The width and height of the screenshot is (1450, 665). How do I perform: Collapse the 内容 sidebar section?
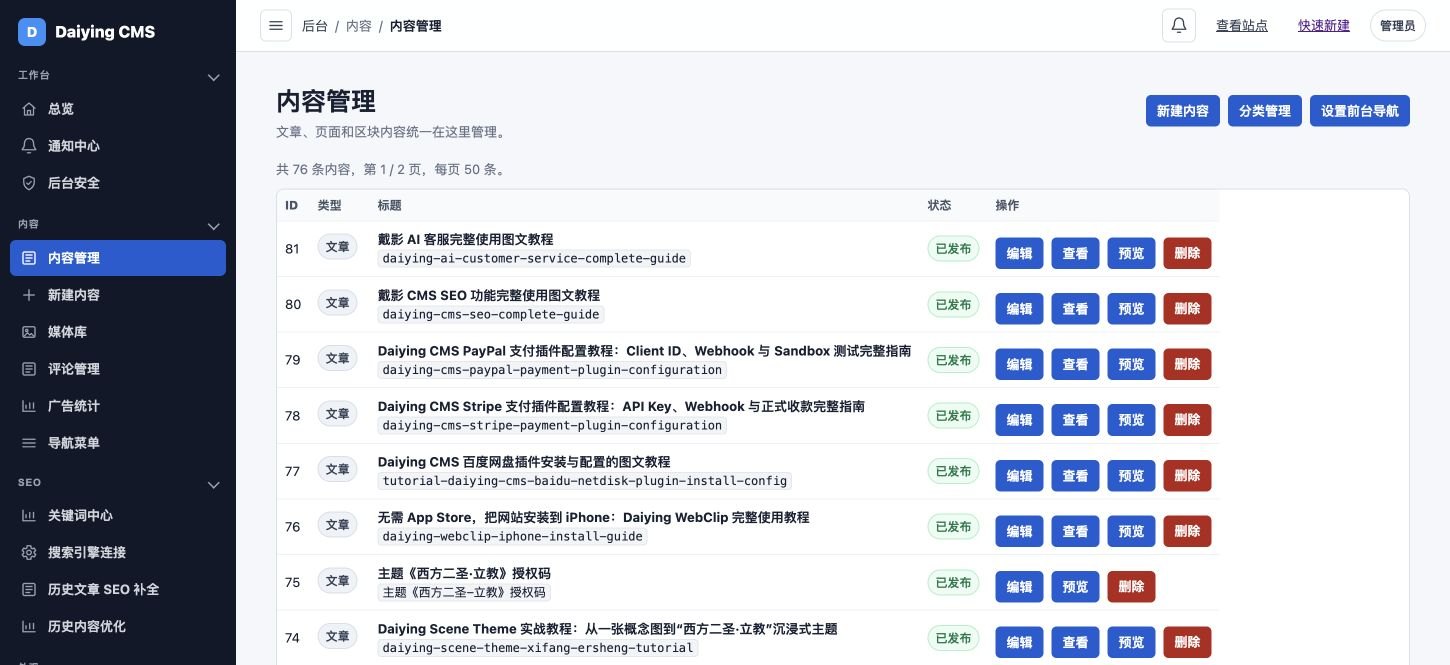(x=213, y=226)
